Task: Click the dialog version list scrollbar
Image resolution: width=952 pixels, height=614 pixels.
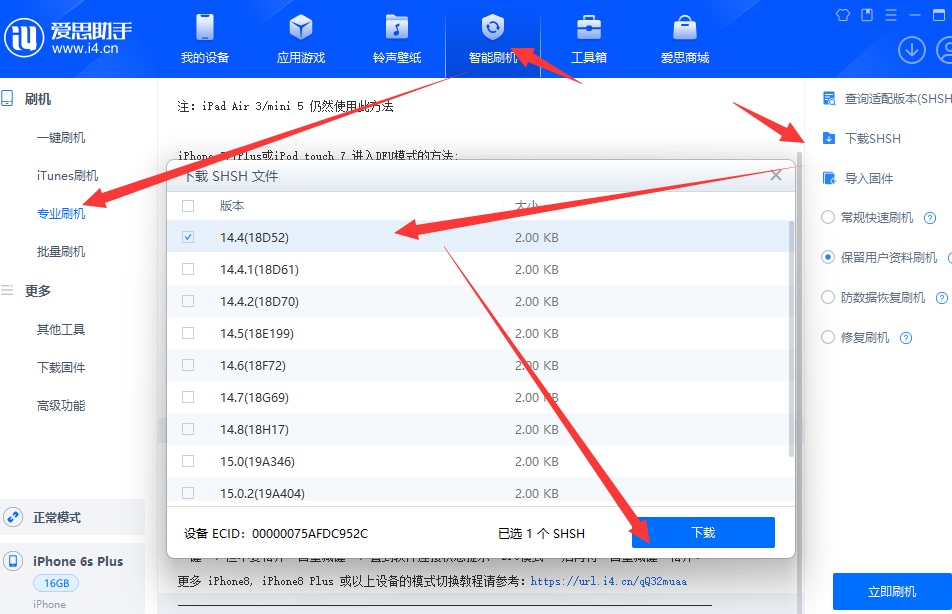Action: [791, 339]
